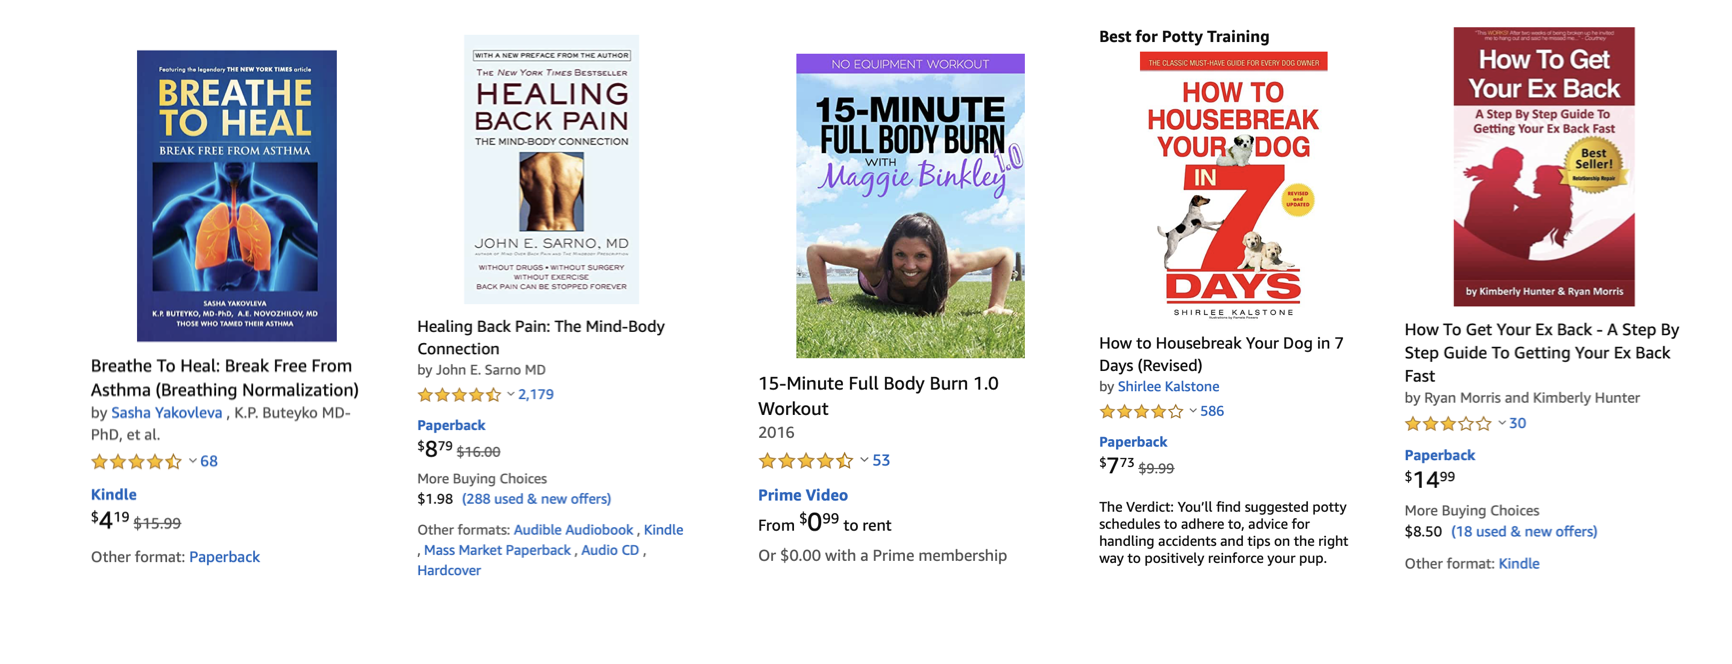1732x664 pixels.
Task: Select the How to Housebreak Your Dog cover
Action: click(x=1233, y=186)
